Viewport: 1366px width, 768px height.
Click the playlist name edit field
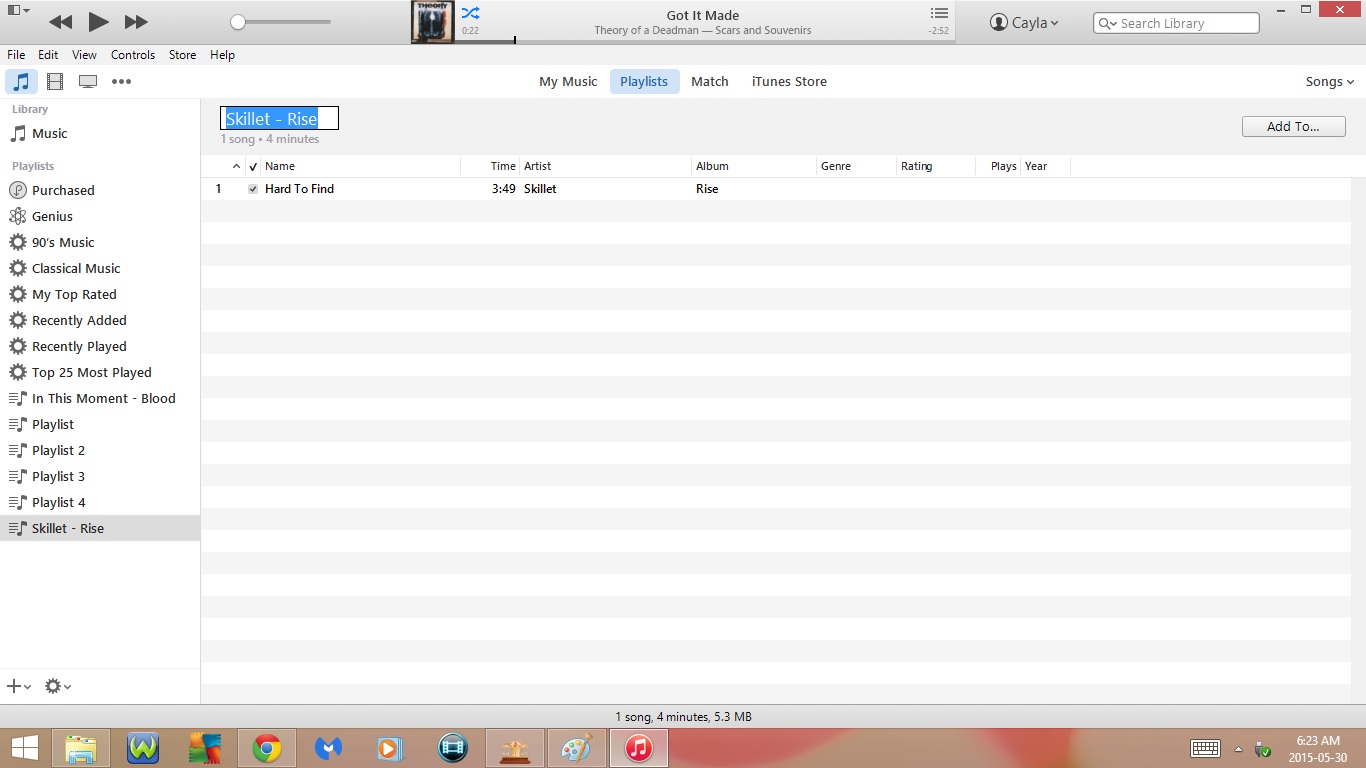pyautogui.click(x=280, y=119)
